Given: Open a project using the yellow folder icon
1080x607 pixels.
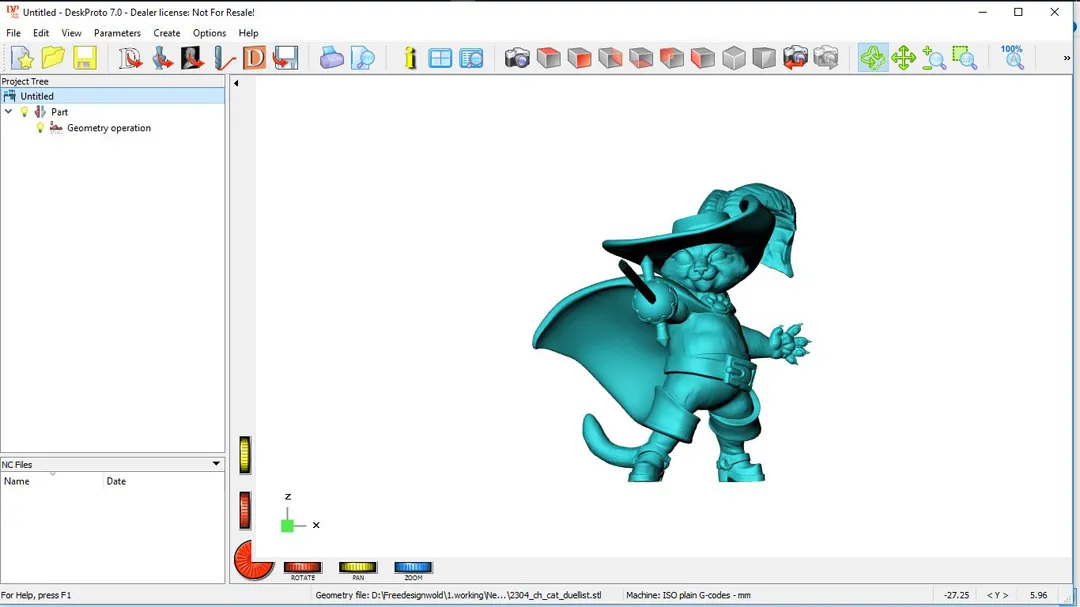Looking at the screenshot, I should pos(53,59).
